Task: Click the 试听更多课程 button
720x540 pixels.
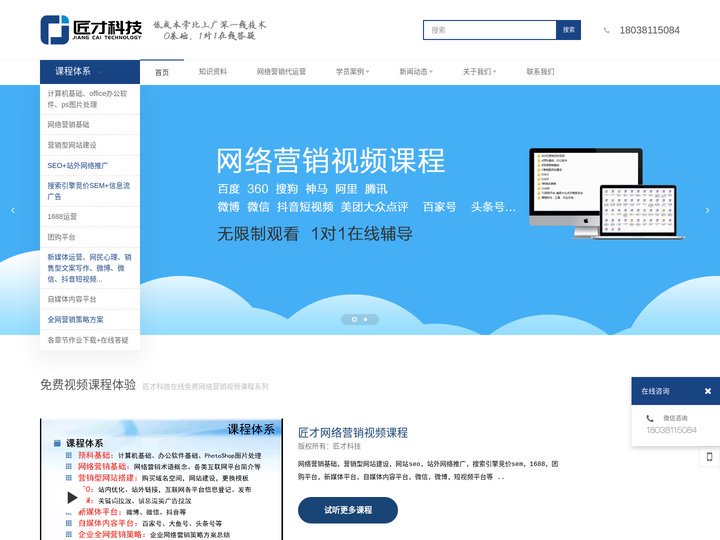Action: point(348,510)
